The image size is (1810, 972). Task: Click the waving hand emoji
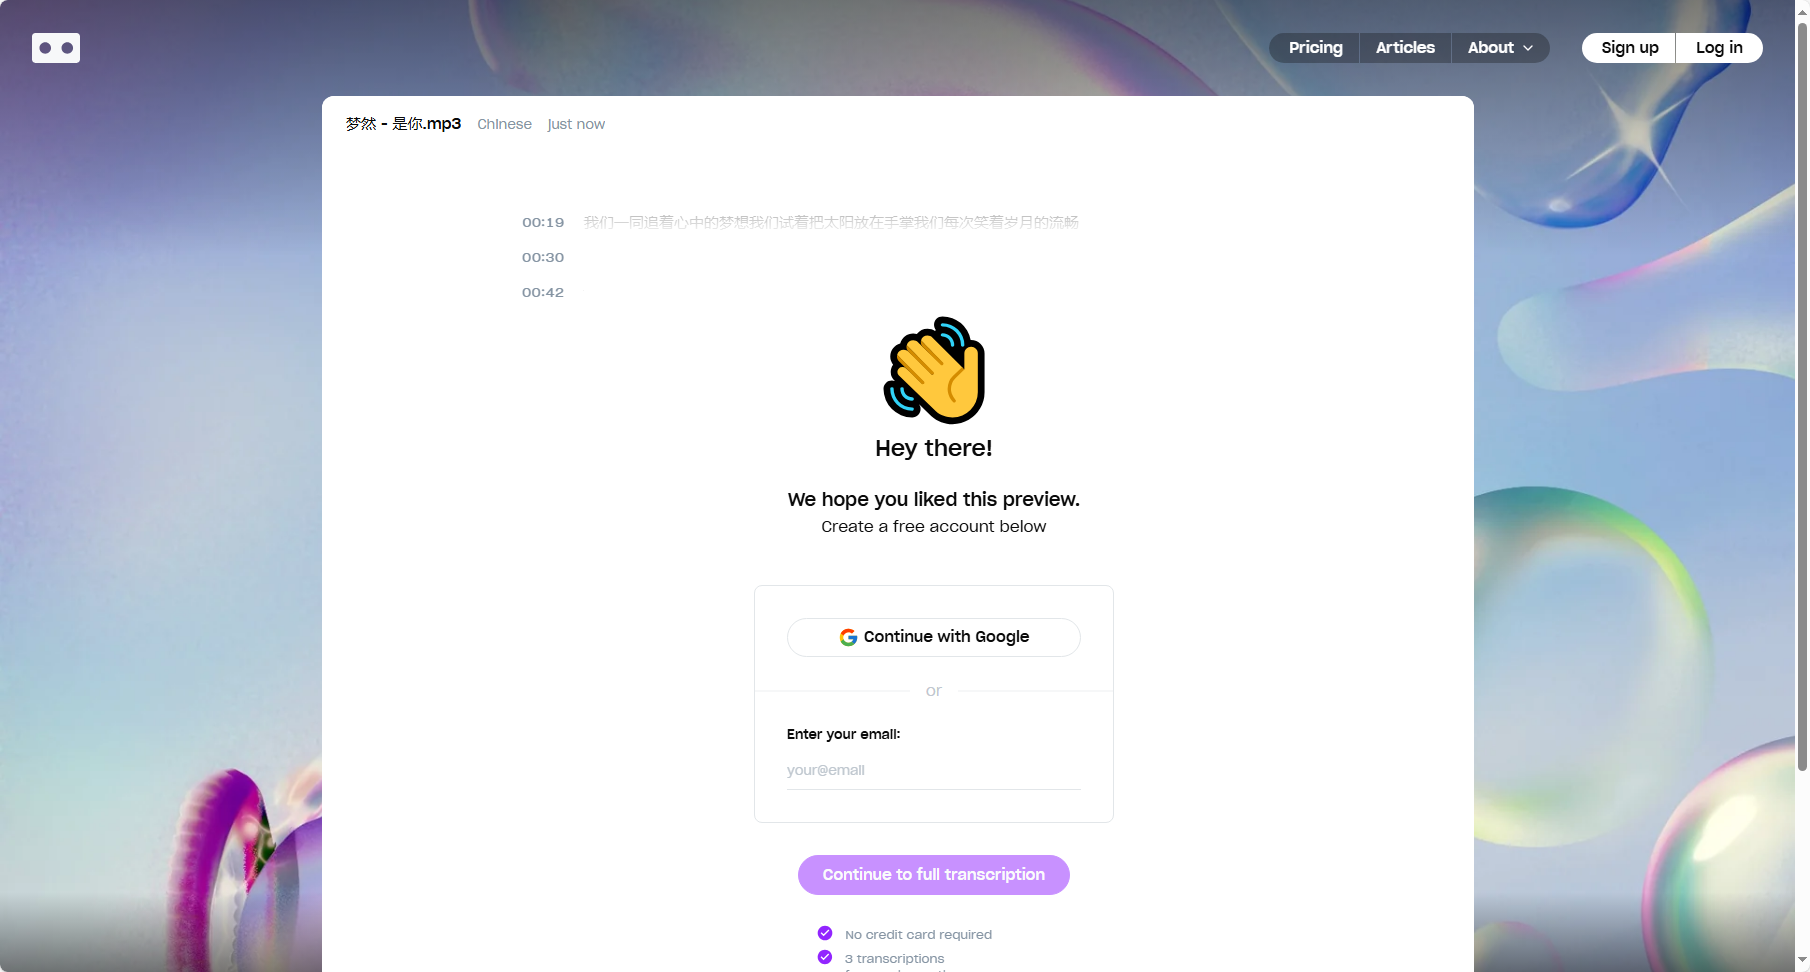(935, 370)
